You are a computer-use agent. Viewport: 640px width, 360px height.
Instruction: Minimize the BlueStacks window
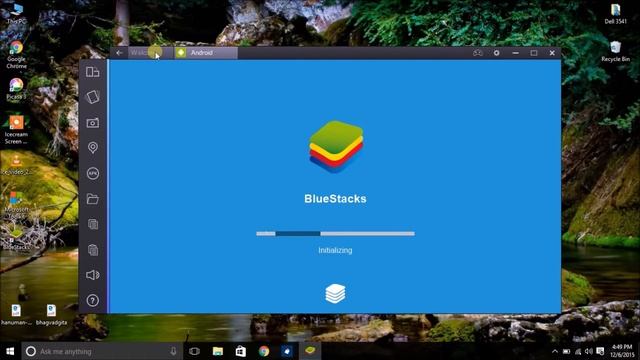[516, 53]
